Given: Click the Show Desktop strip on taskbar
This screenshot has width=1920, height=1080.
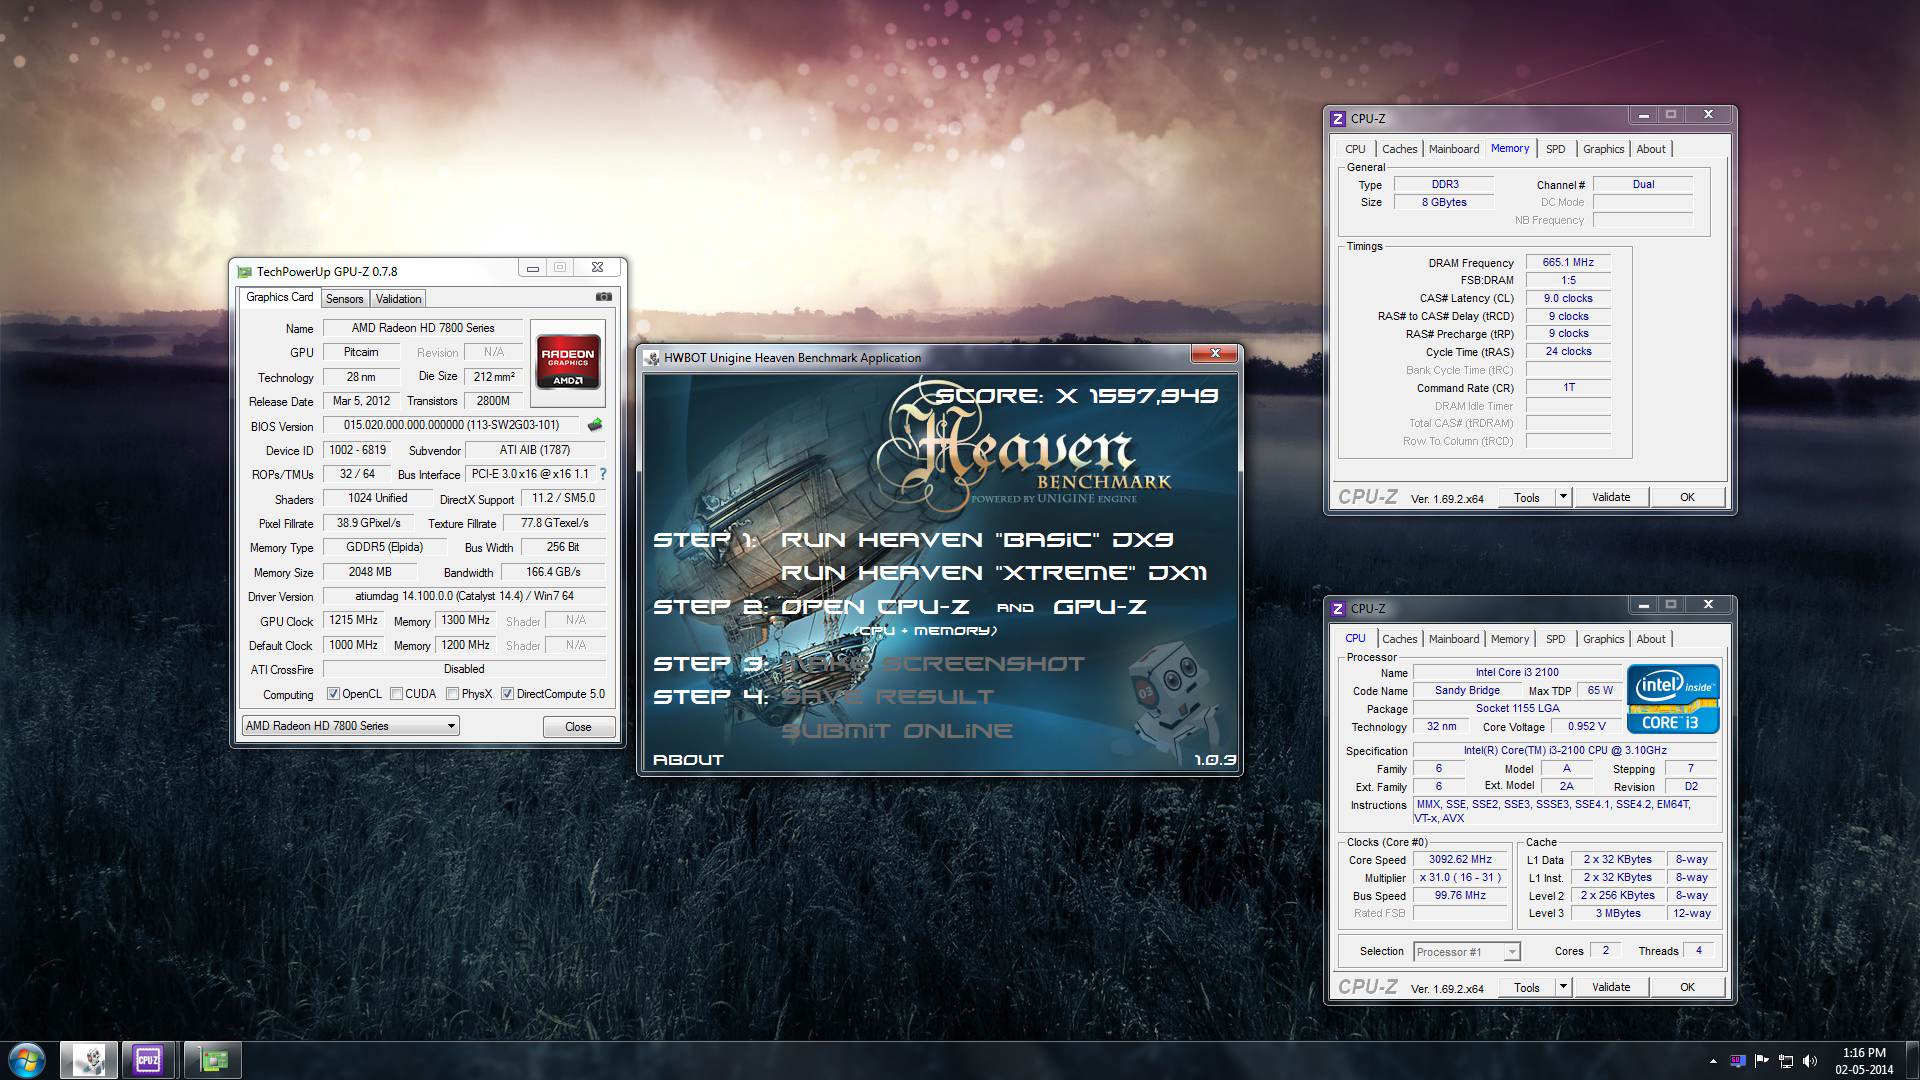Looking at the screenshot, I should [x=1912, y=1060].
